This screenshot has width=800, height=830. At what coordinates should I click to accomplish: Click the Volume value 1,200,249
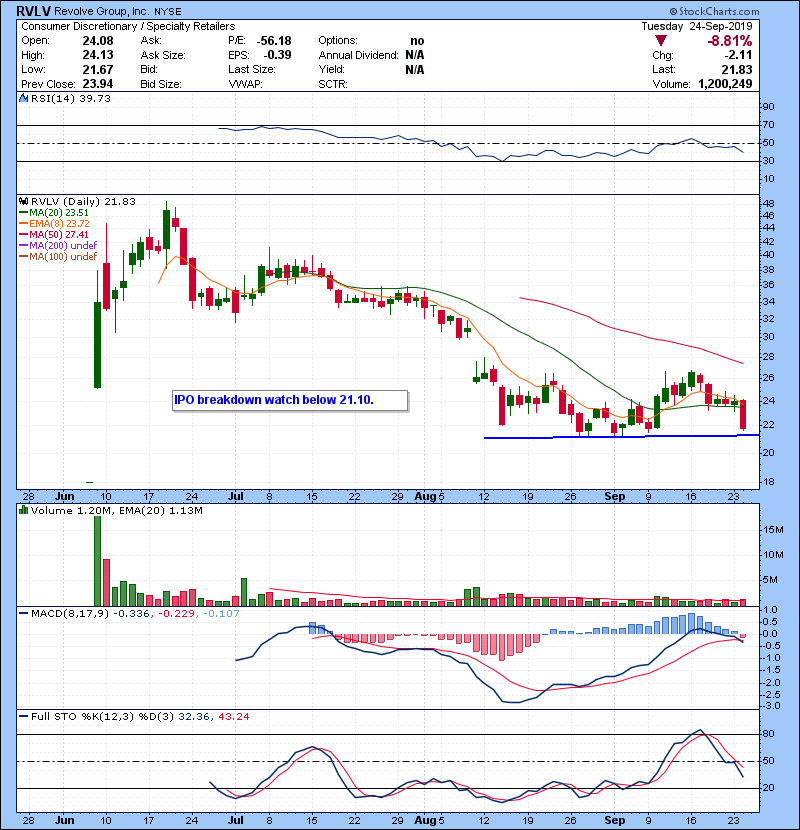pos(725,84)
